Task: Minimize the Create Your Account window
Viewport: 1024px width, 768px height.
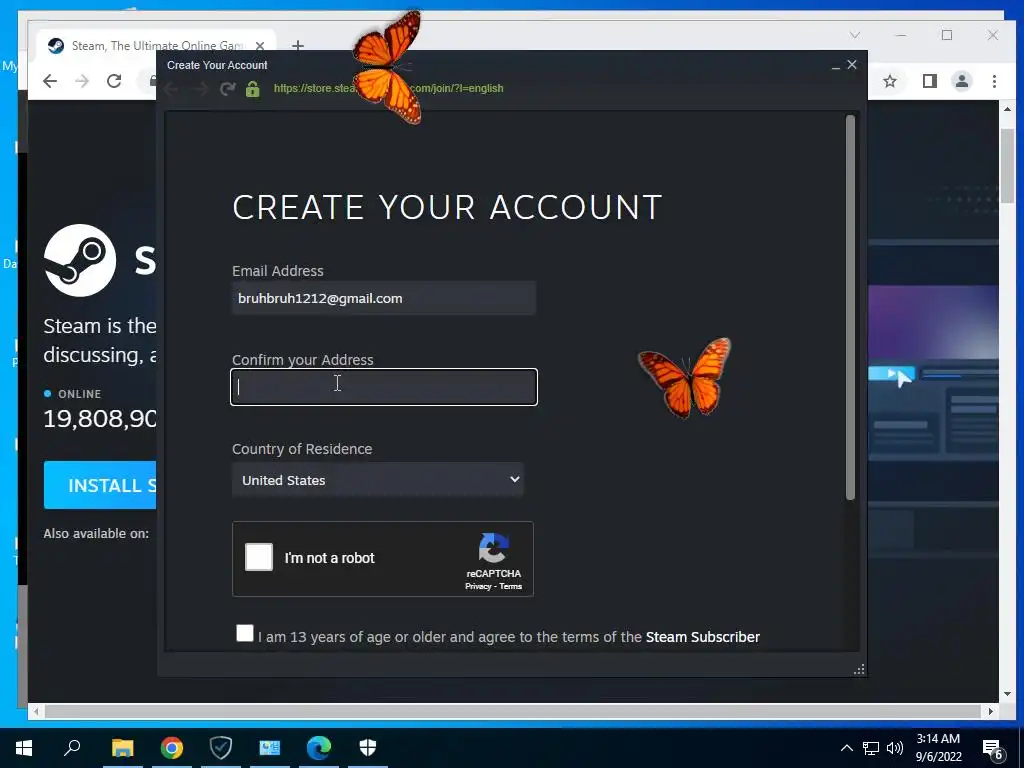Action: coord(836,65)
